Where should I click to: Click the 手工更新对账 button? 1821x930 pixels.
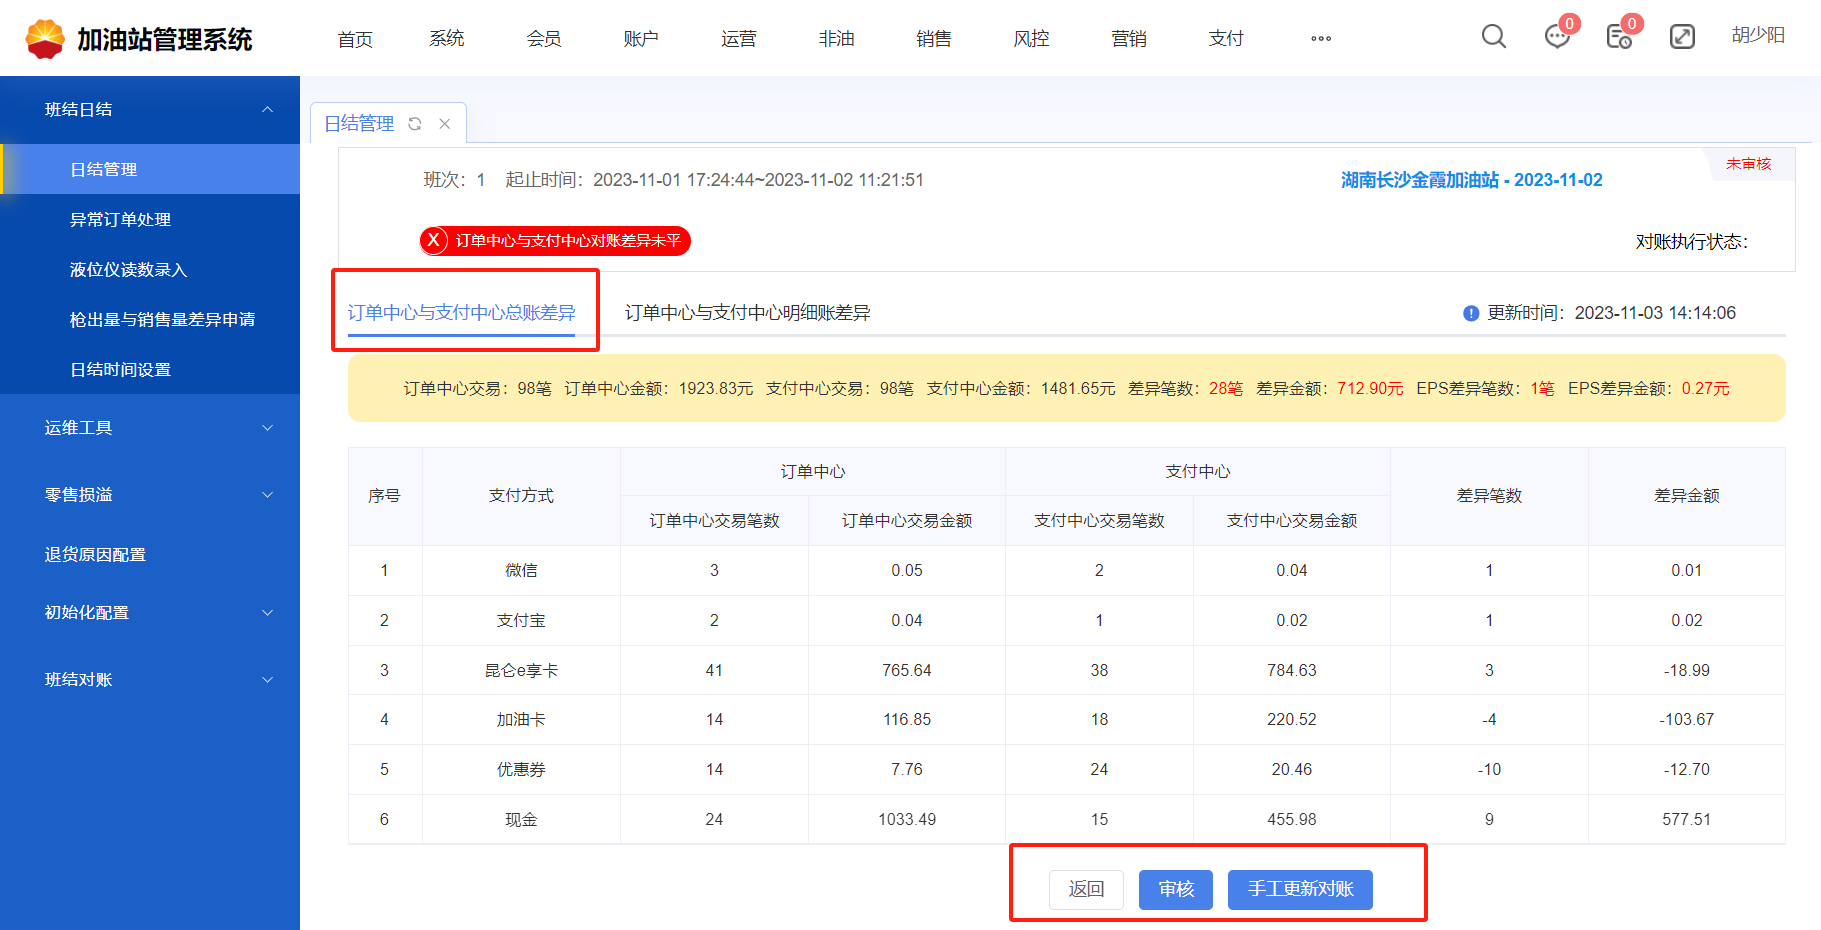click(1300, 889)
